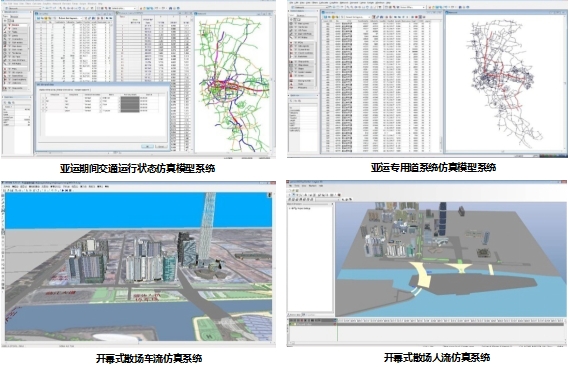Click Cancel in the top-left screenshot's dialog

click(x=161, y=146)
